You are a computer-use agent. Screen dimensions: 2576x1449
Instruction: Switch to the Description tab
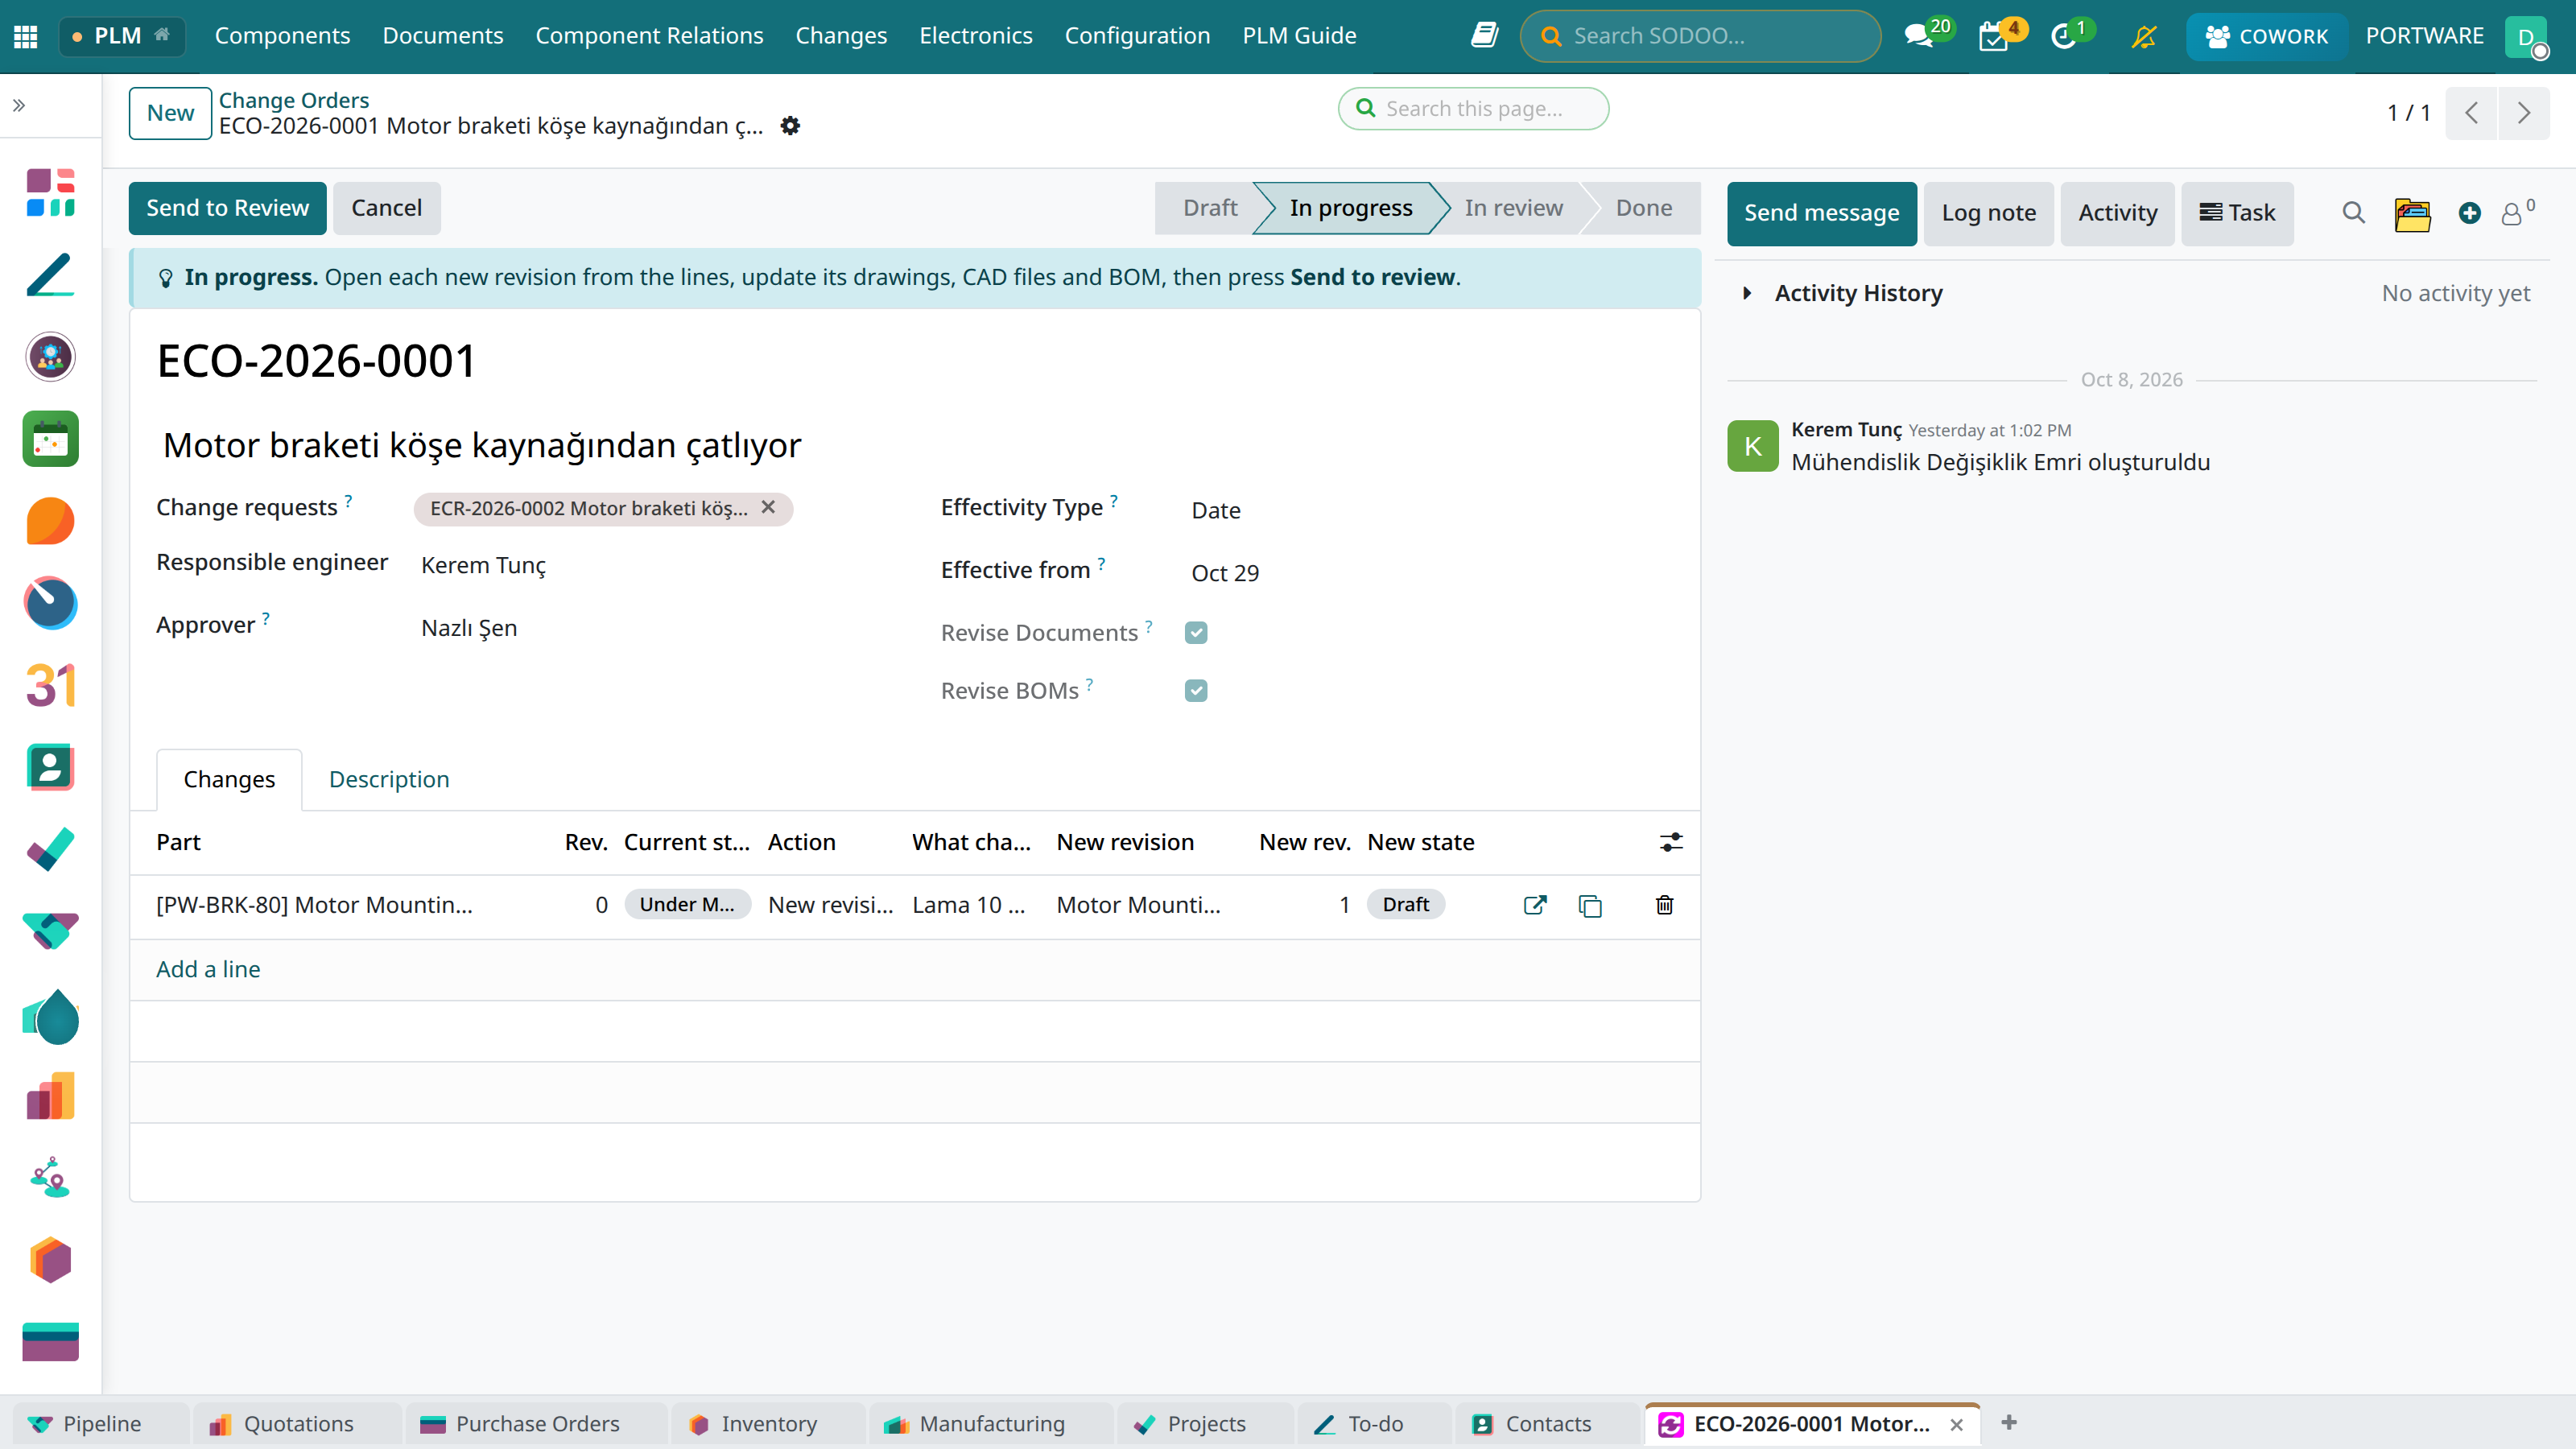[389, 779]
